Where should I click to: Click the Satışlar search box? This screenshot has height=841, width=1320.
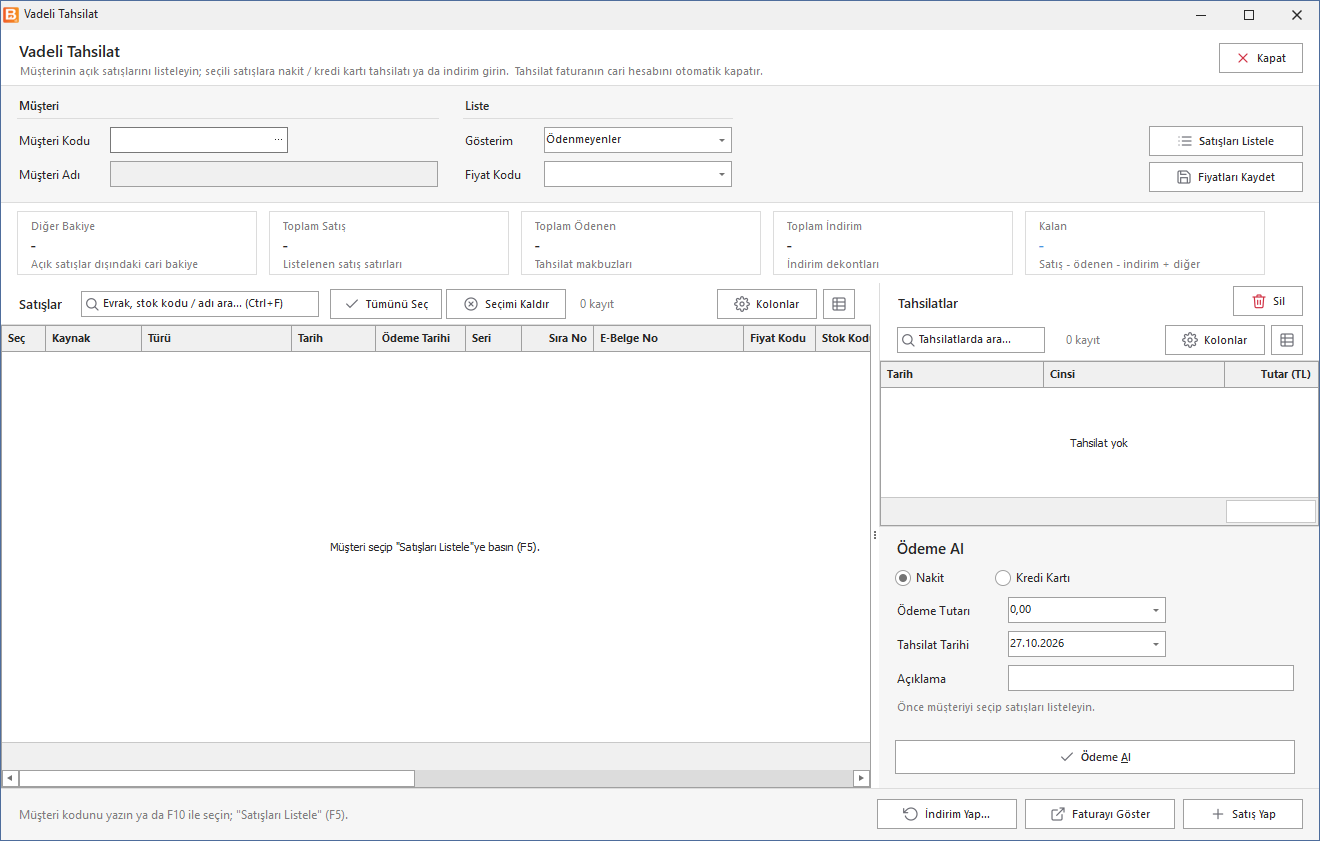click(200, 304)
